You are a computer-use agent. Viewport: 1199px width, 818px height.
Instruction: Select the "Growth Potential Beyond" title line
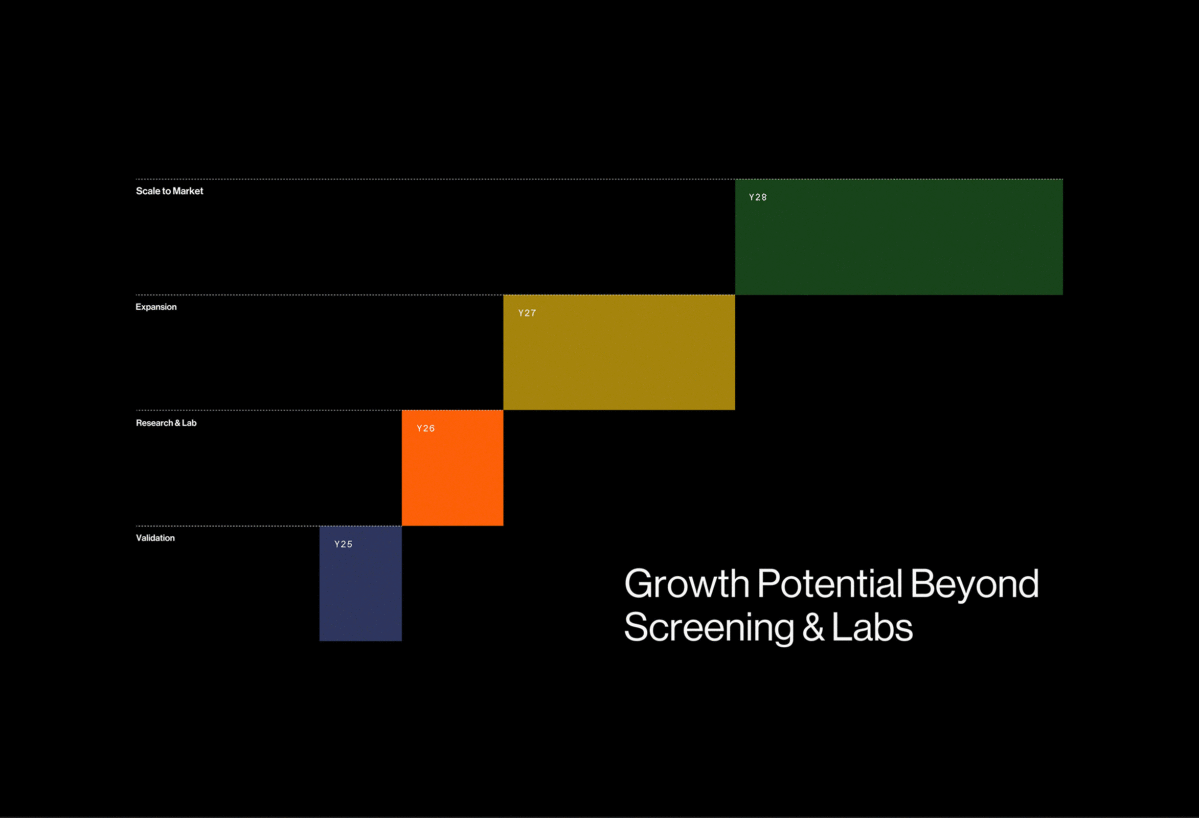831,584
